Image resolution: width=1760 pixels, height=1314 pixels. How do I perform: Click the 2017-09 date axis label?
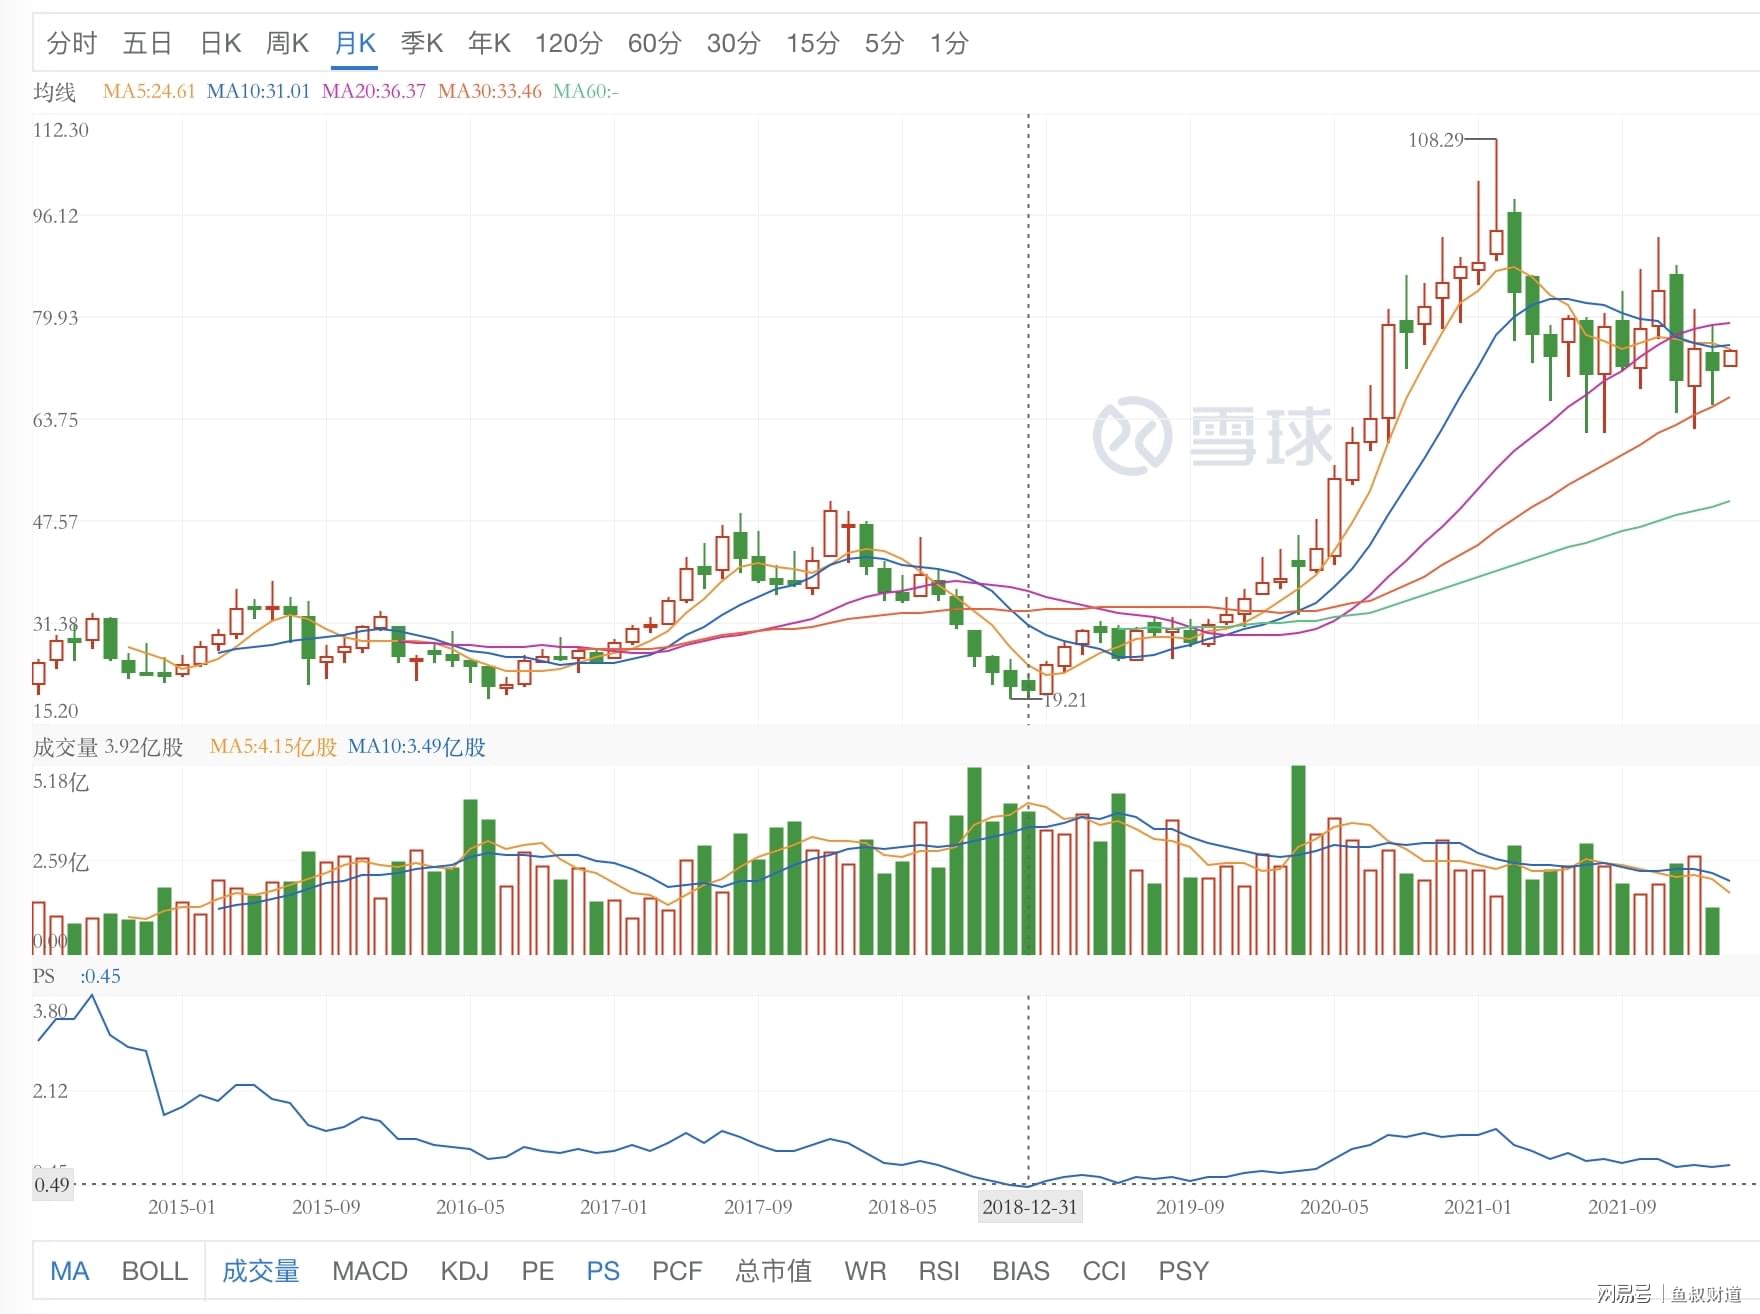coord(758,1207)
